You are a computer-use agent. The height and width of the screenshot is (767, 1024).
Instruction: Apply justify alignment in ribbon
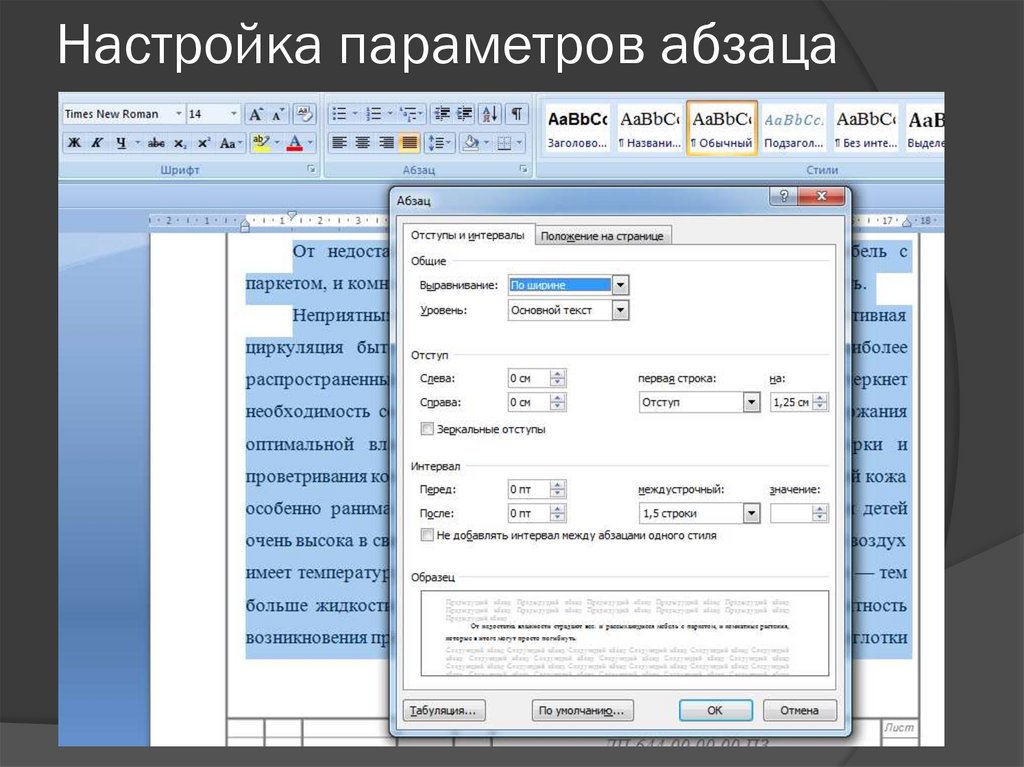pos(409,143)
